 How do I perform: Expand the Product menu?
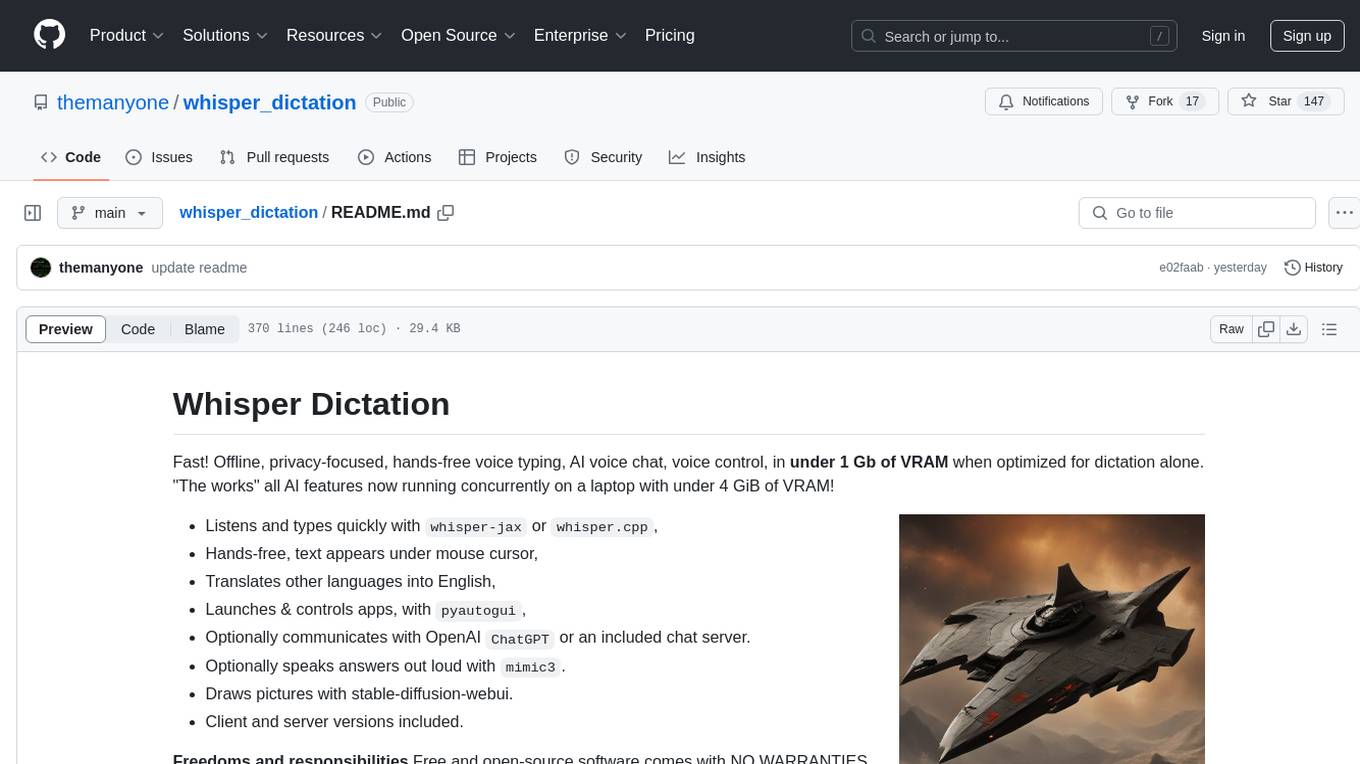tap(127, 35)
